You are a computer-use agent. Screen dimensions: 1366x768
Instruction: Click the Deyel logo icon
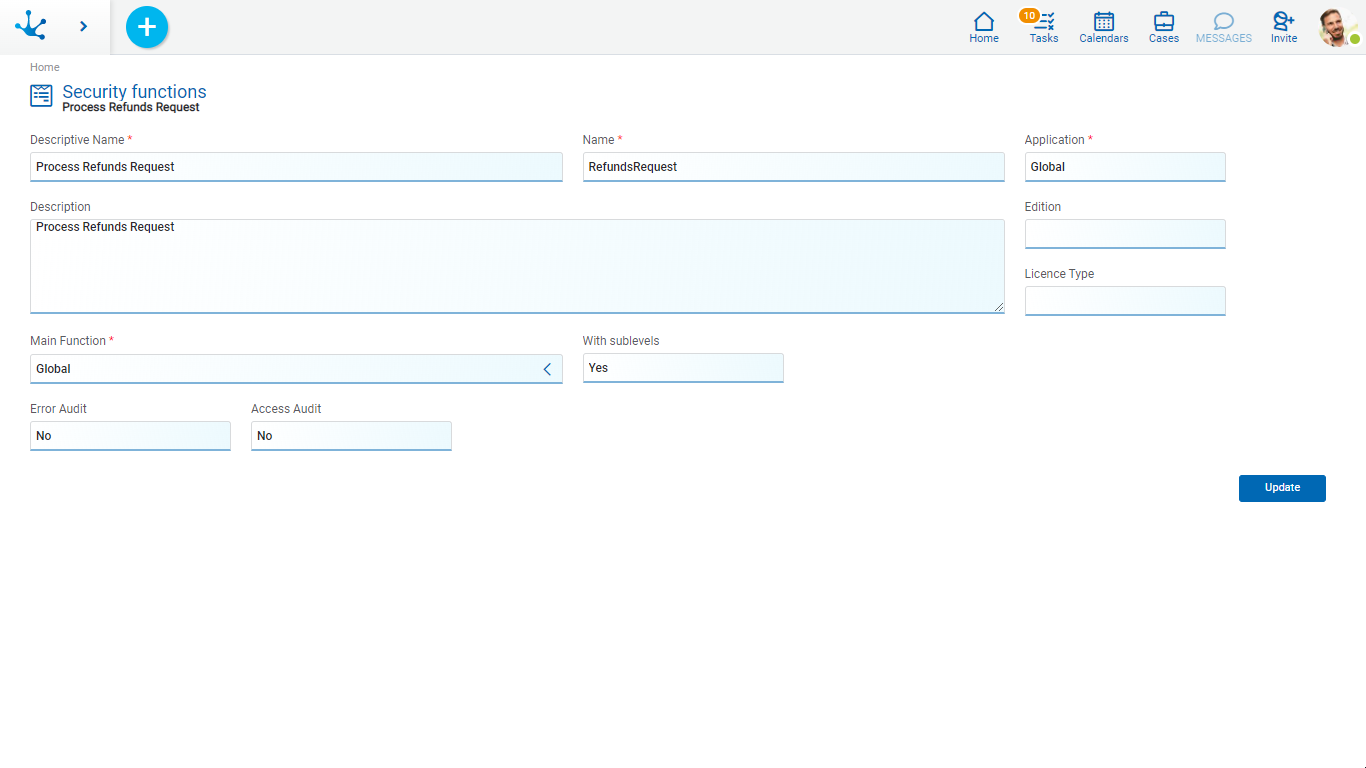pos(31,26)
